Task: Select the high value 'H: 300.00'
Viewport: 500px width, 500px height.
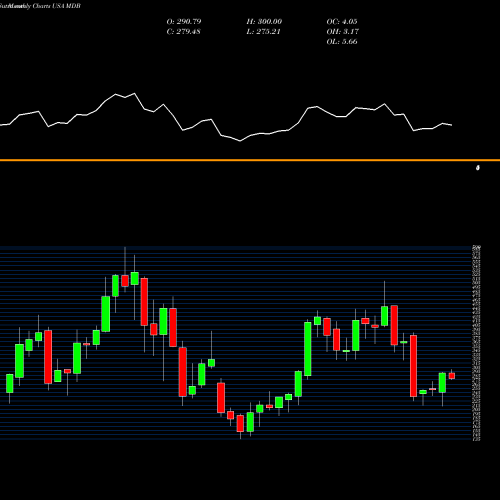Action: pos(264,22)
